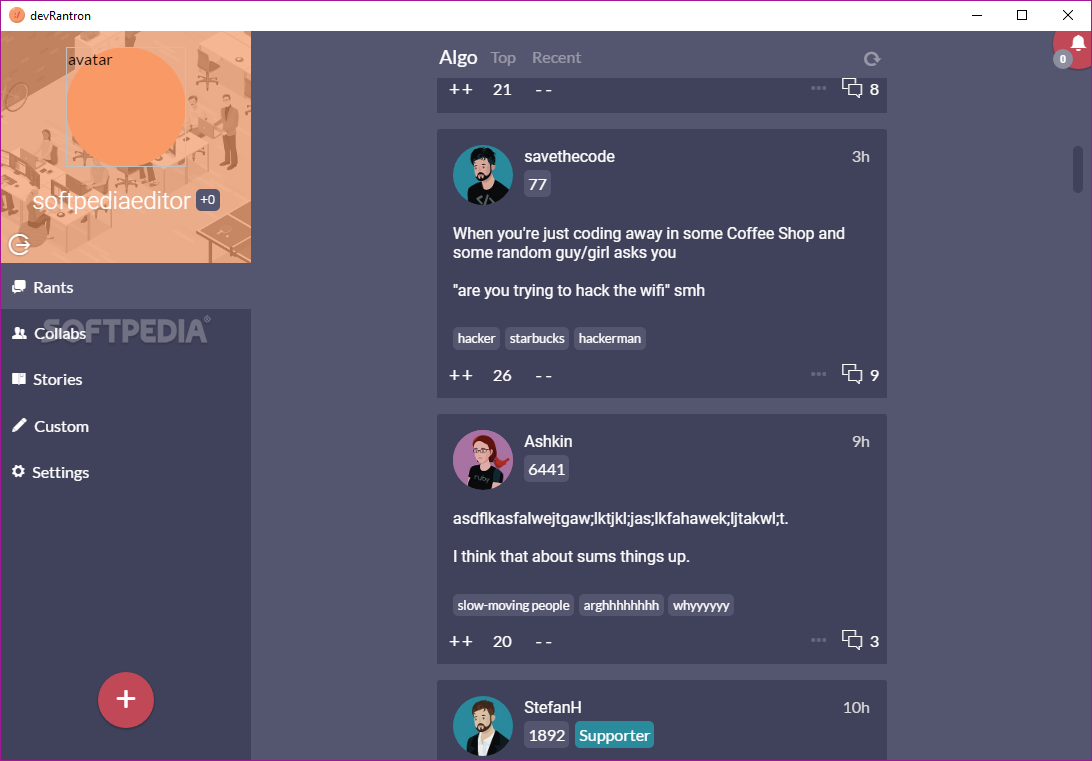
Task: Open StefanH's profile avatar
Action: pos(483,725)
